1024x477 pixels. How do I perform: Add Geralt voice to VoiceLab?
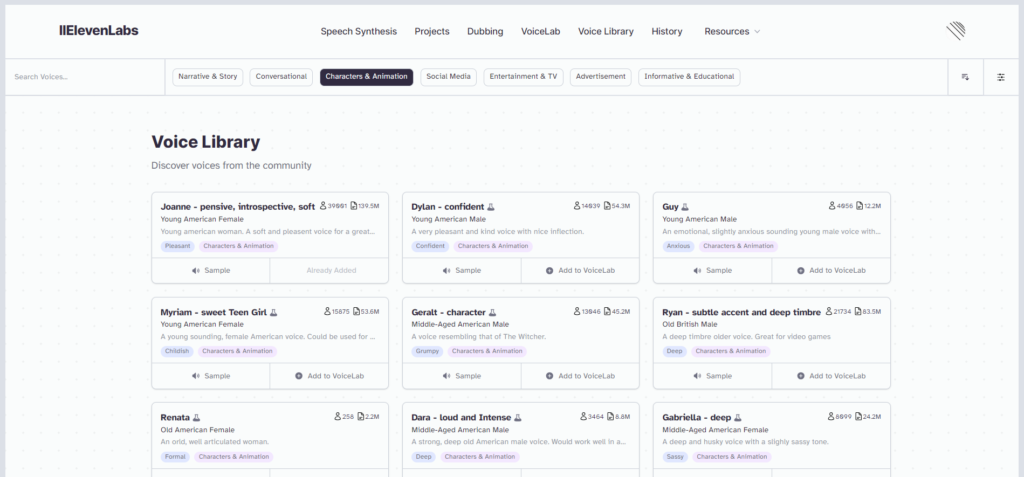pyautogui.click(x=580, y=376)
